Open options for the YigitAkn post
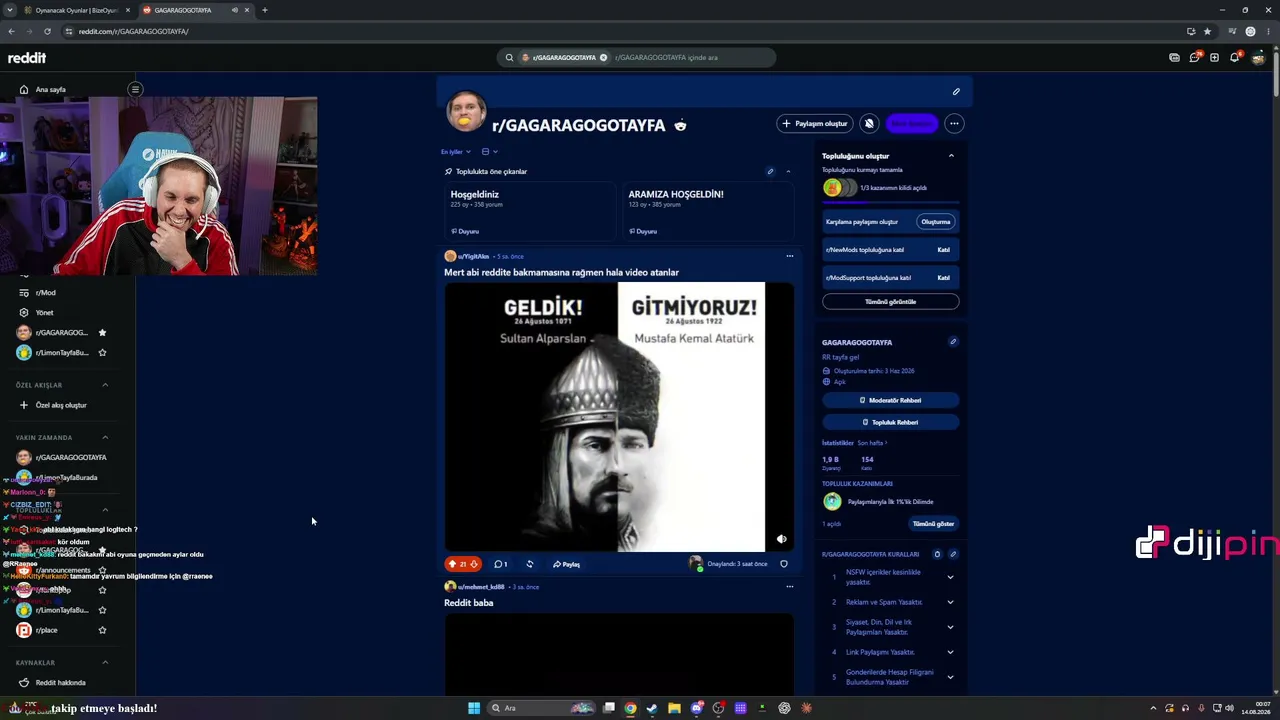Viewport: 1280px width, 720px height. (x=789, y=256)
